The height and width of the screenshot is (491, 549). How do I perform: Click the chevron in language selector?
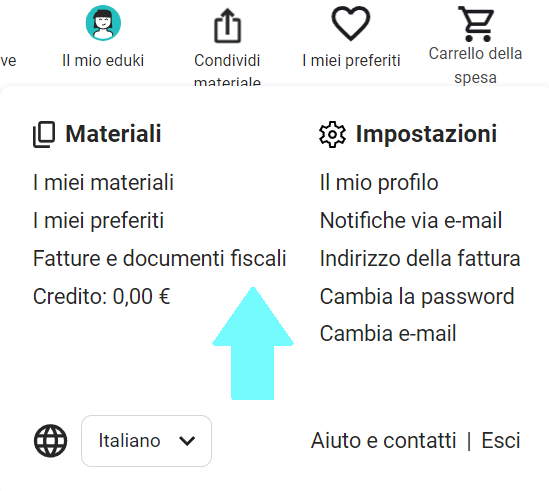coord(187,441)
